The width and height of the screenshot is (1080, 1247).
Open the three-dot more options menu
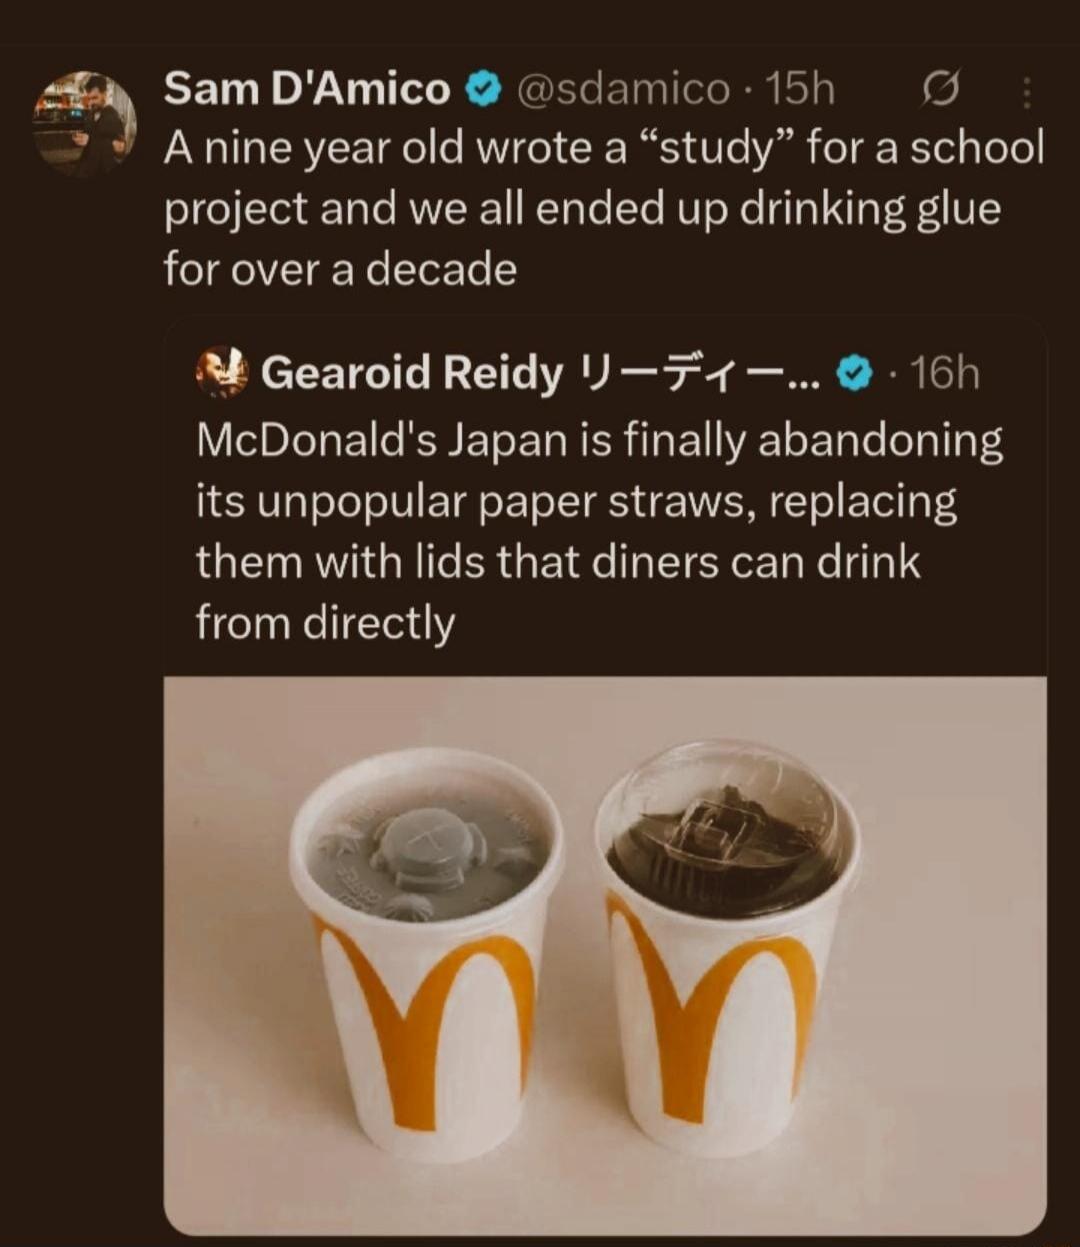[x=1028, y=90]
